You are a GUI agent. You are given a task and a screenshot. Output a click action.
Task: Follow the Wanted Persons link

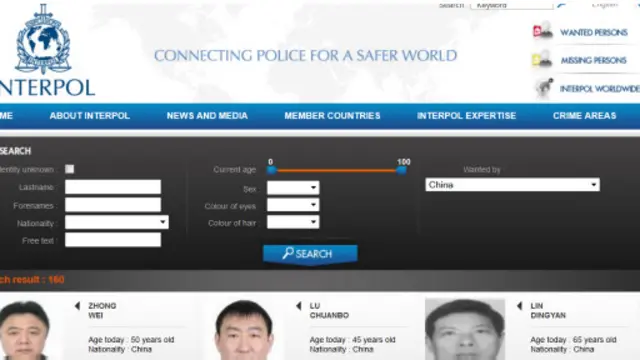click(x=593, y=32)
